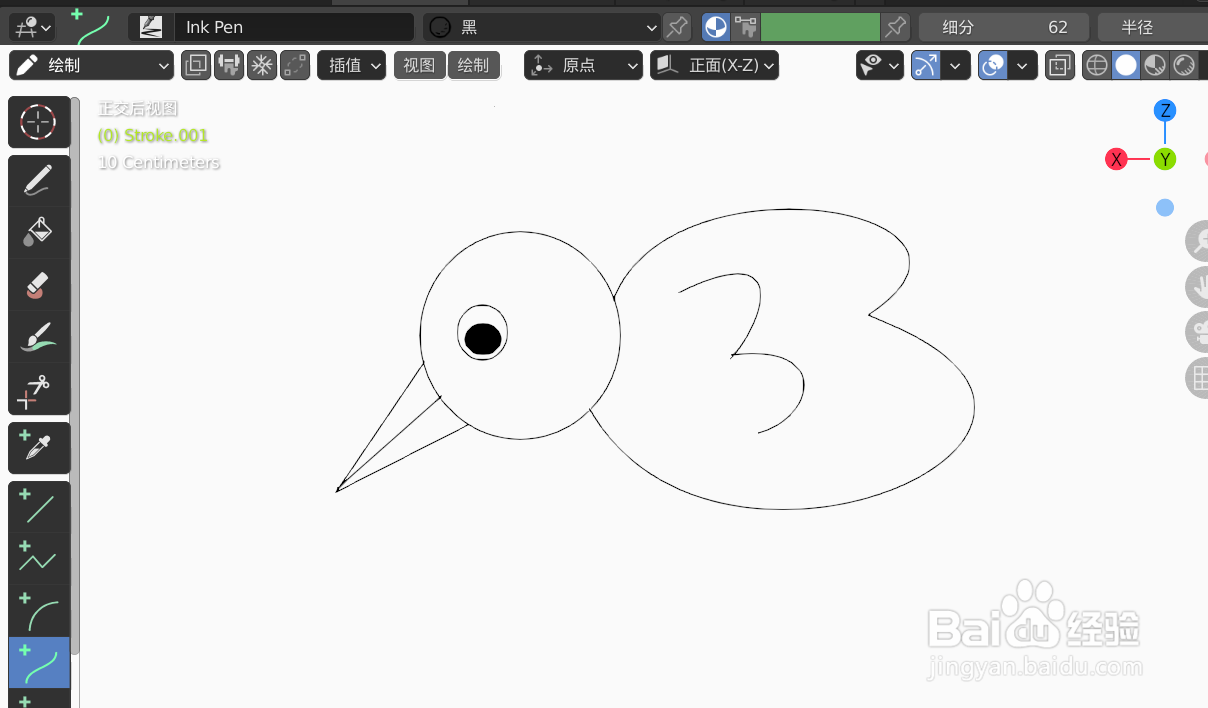This screenshot has width=1208, height=708.
Task: Click the 正交后视图 view label
Action: [138, 108]
